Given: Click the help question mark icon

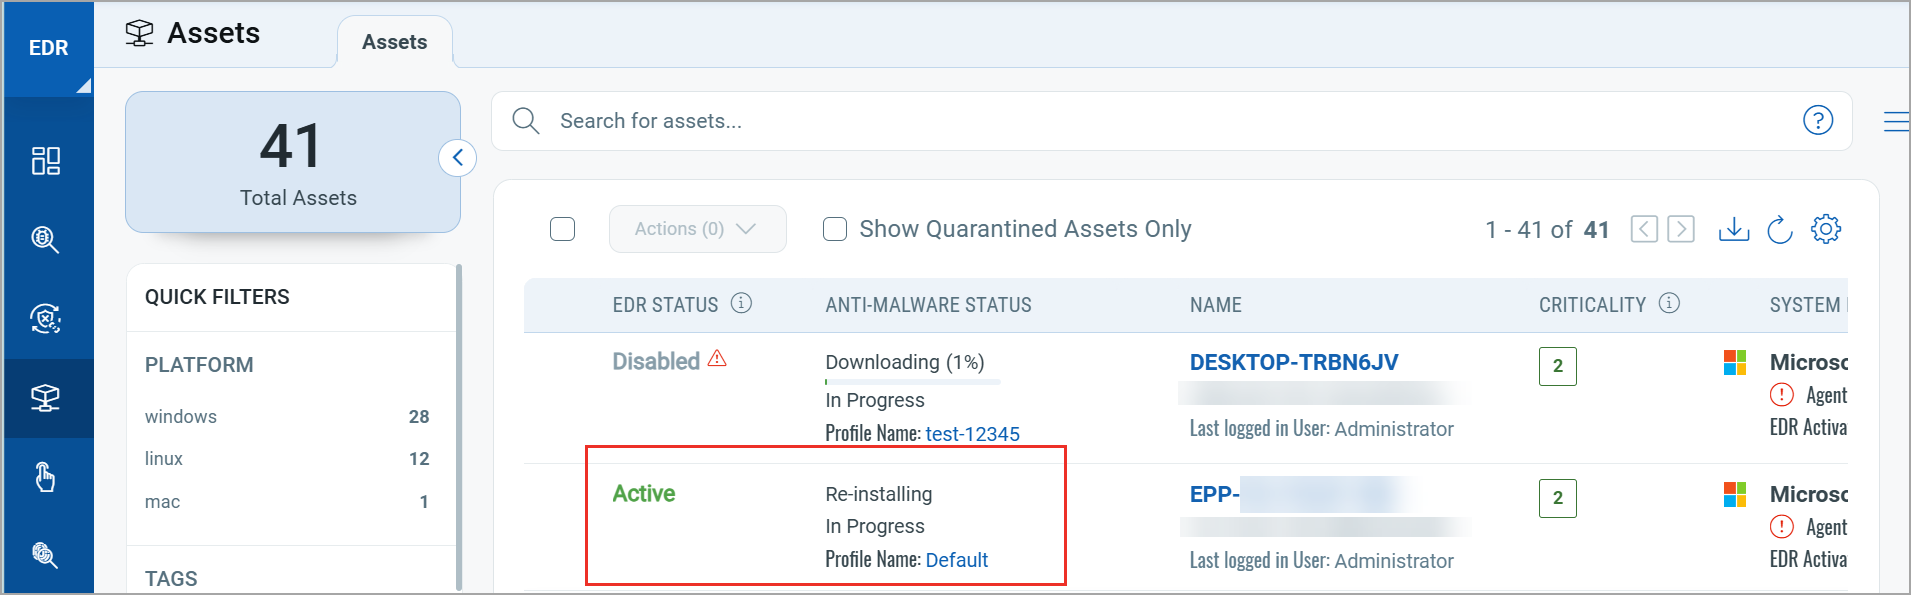Looking at the screenshot, I should (x=1817, y=121).
